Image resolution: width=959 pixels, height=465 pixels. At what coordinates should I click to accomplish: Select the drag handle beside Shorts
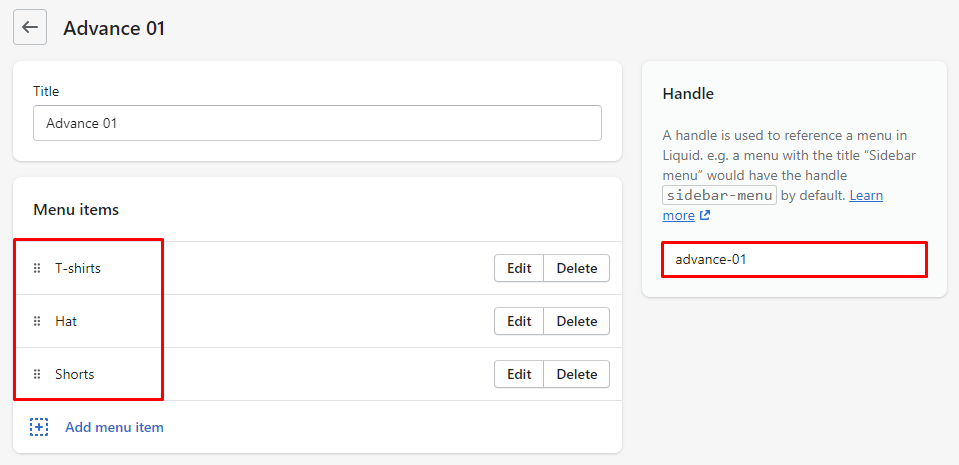point(37,374)
